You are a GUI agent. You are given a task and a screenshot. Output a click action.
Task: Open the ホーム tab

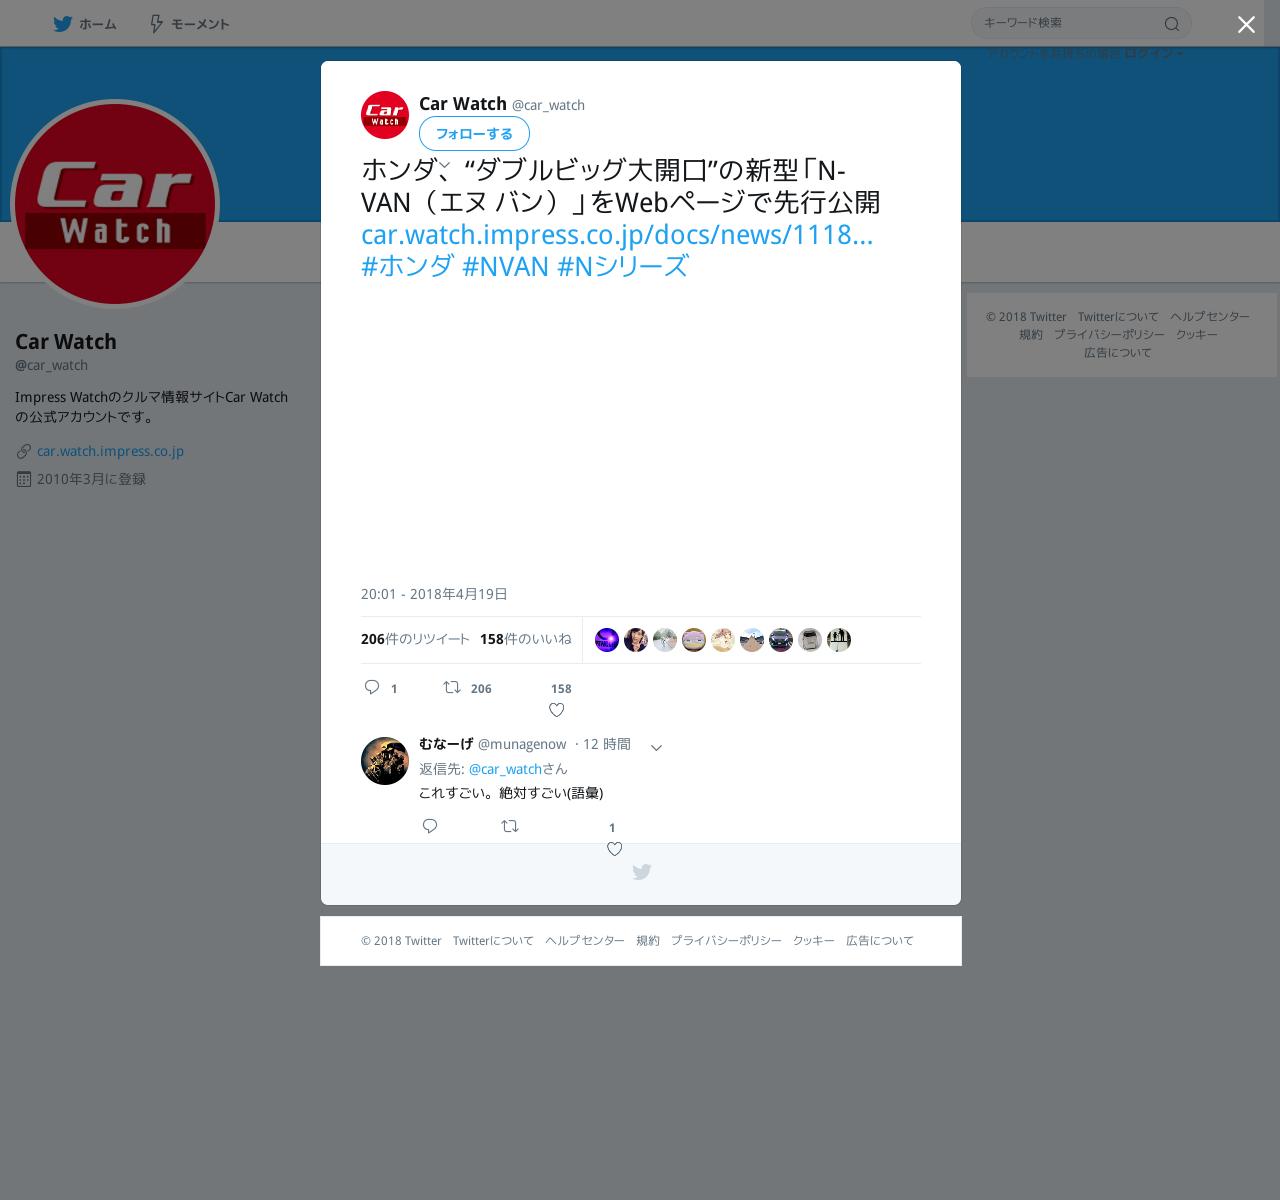pyautogui.click(x=85, y=24)
